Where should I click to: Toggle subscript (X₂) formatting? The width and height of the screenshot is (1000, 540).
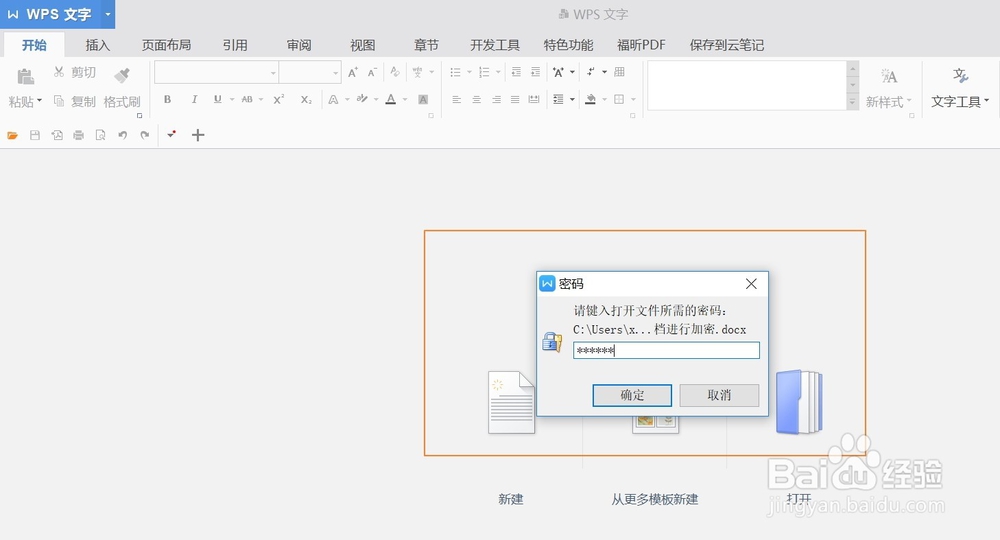click(x=306, y=99)
